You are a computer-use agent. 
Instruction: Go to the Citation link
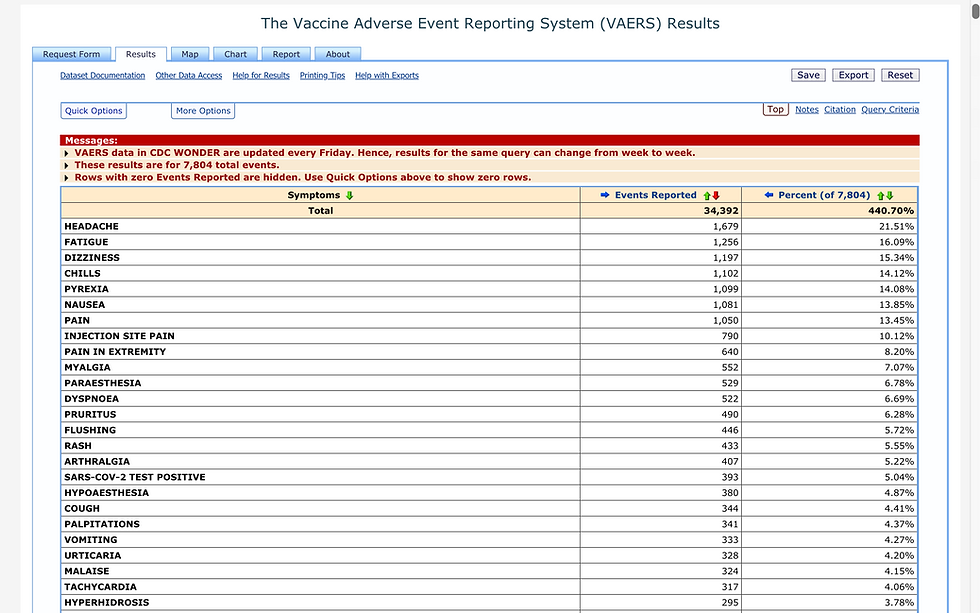[840, 109]
